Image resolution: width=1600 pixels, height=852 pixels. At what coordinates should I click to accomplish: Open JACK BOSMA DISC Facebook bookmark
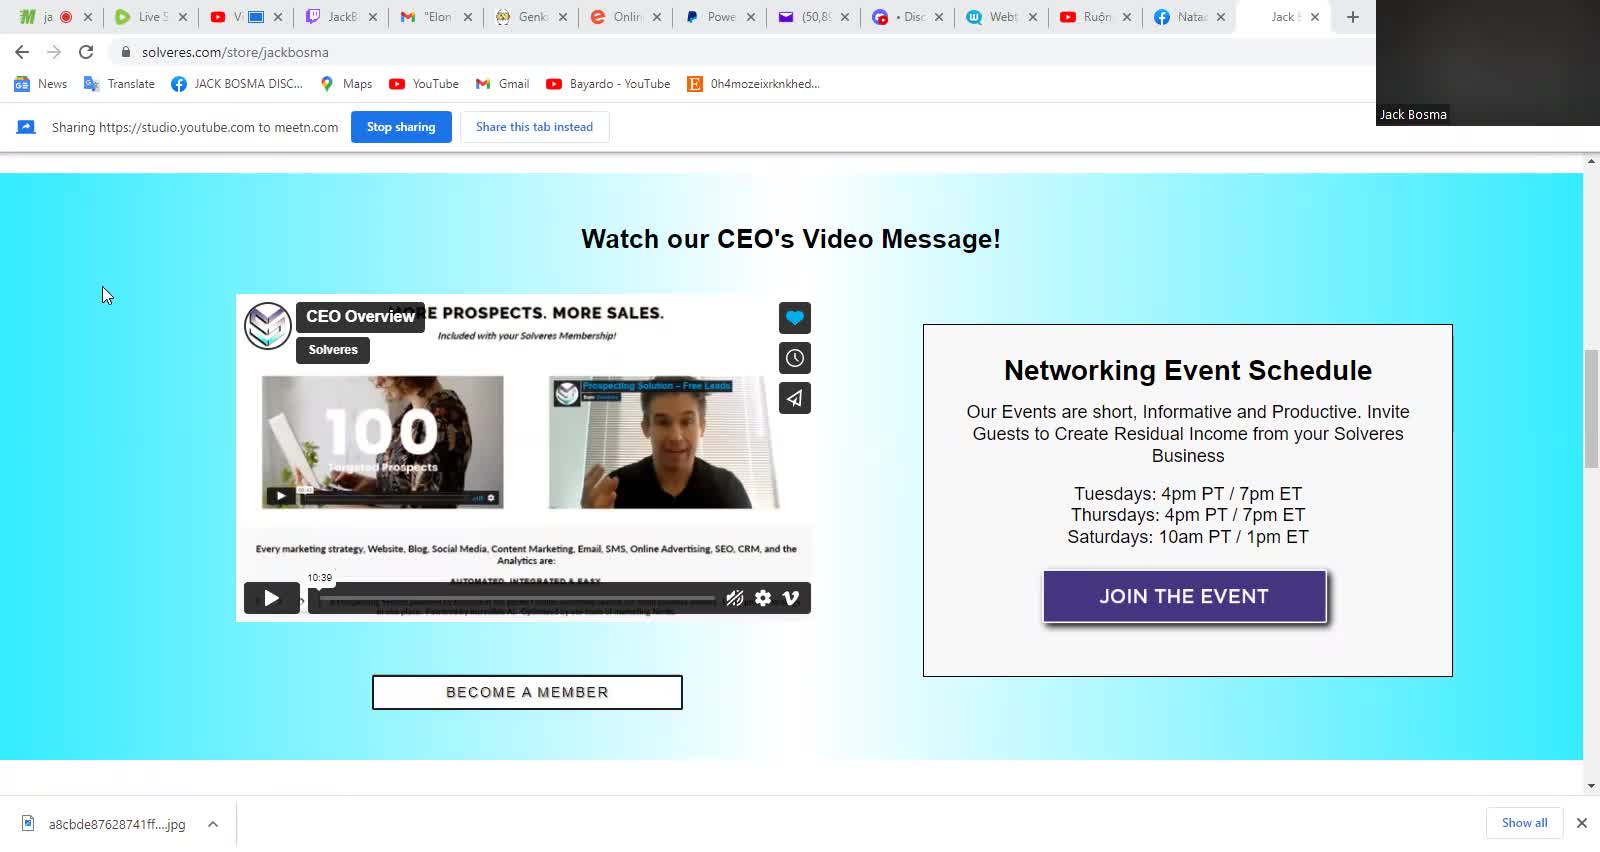(237, 84)
